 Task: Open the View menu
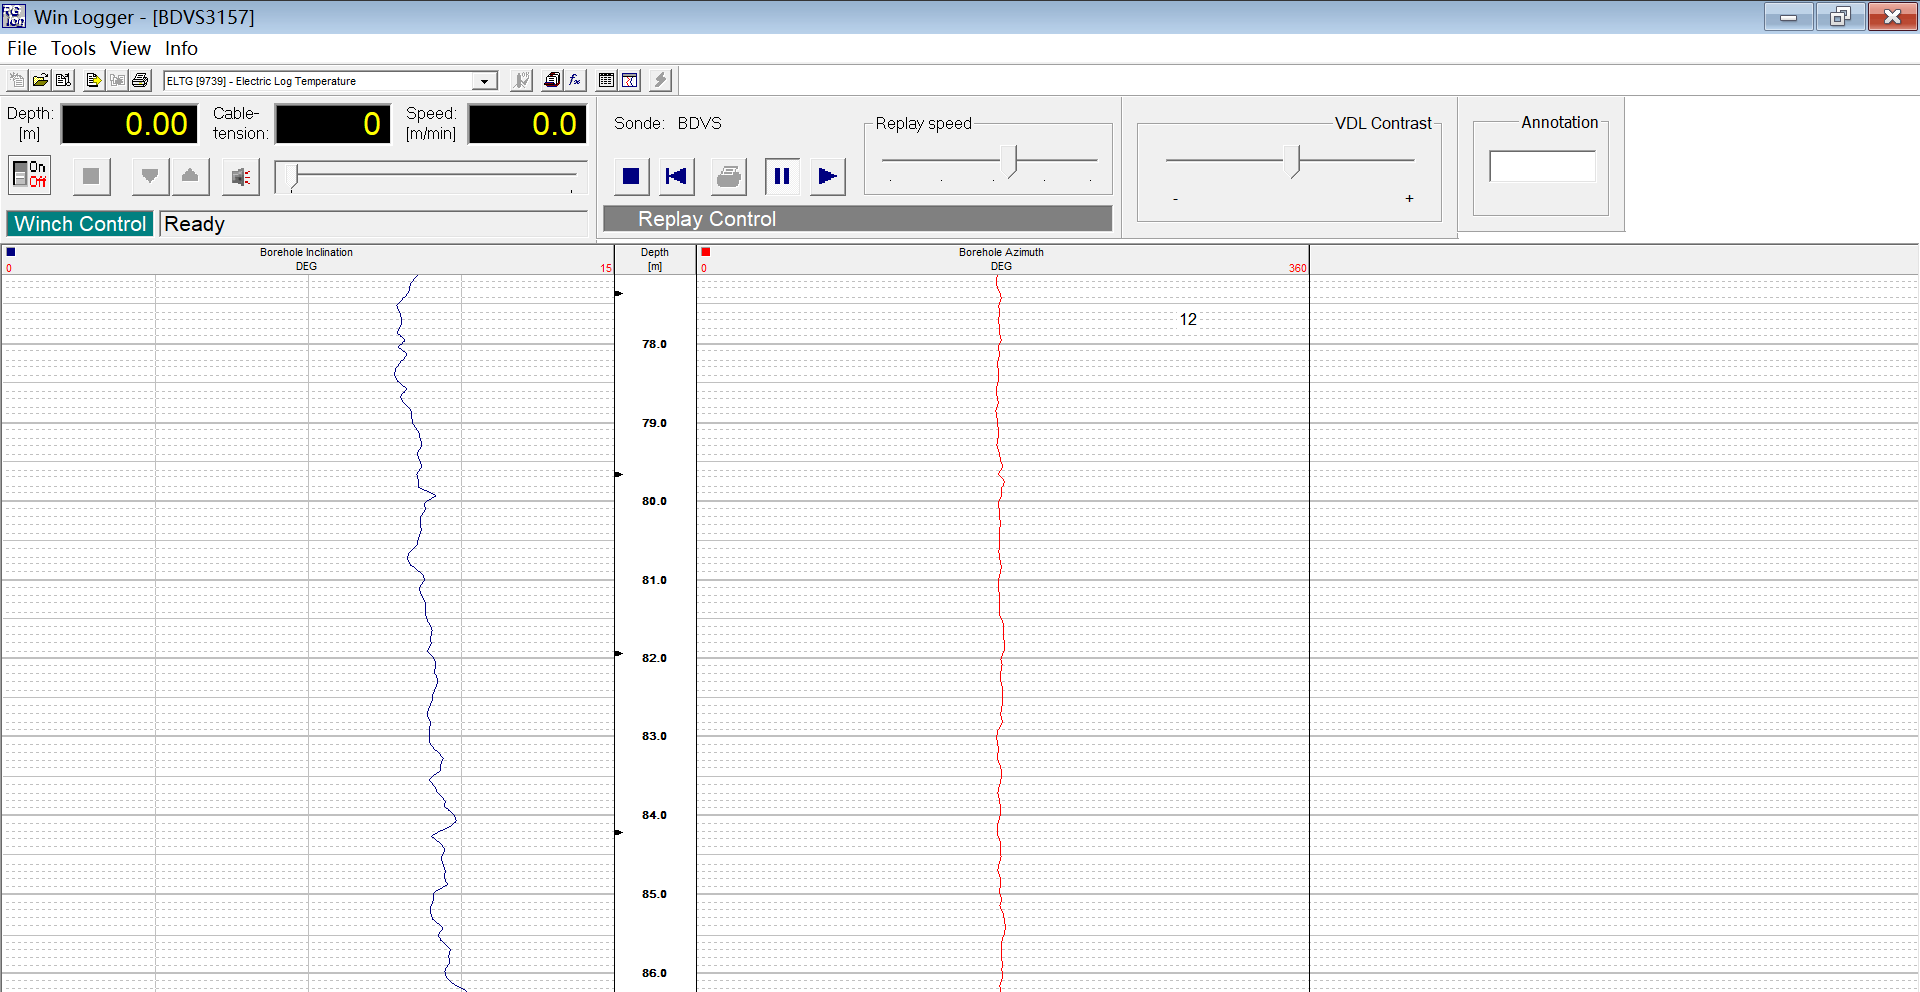[x=130, y=48]
